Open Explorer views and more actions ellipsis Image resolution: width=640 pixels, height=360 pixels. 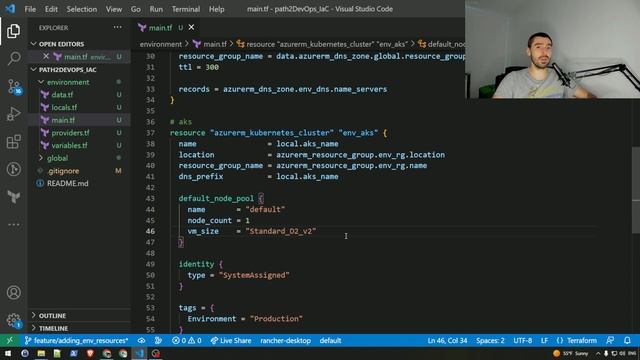pos(118,27)
